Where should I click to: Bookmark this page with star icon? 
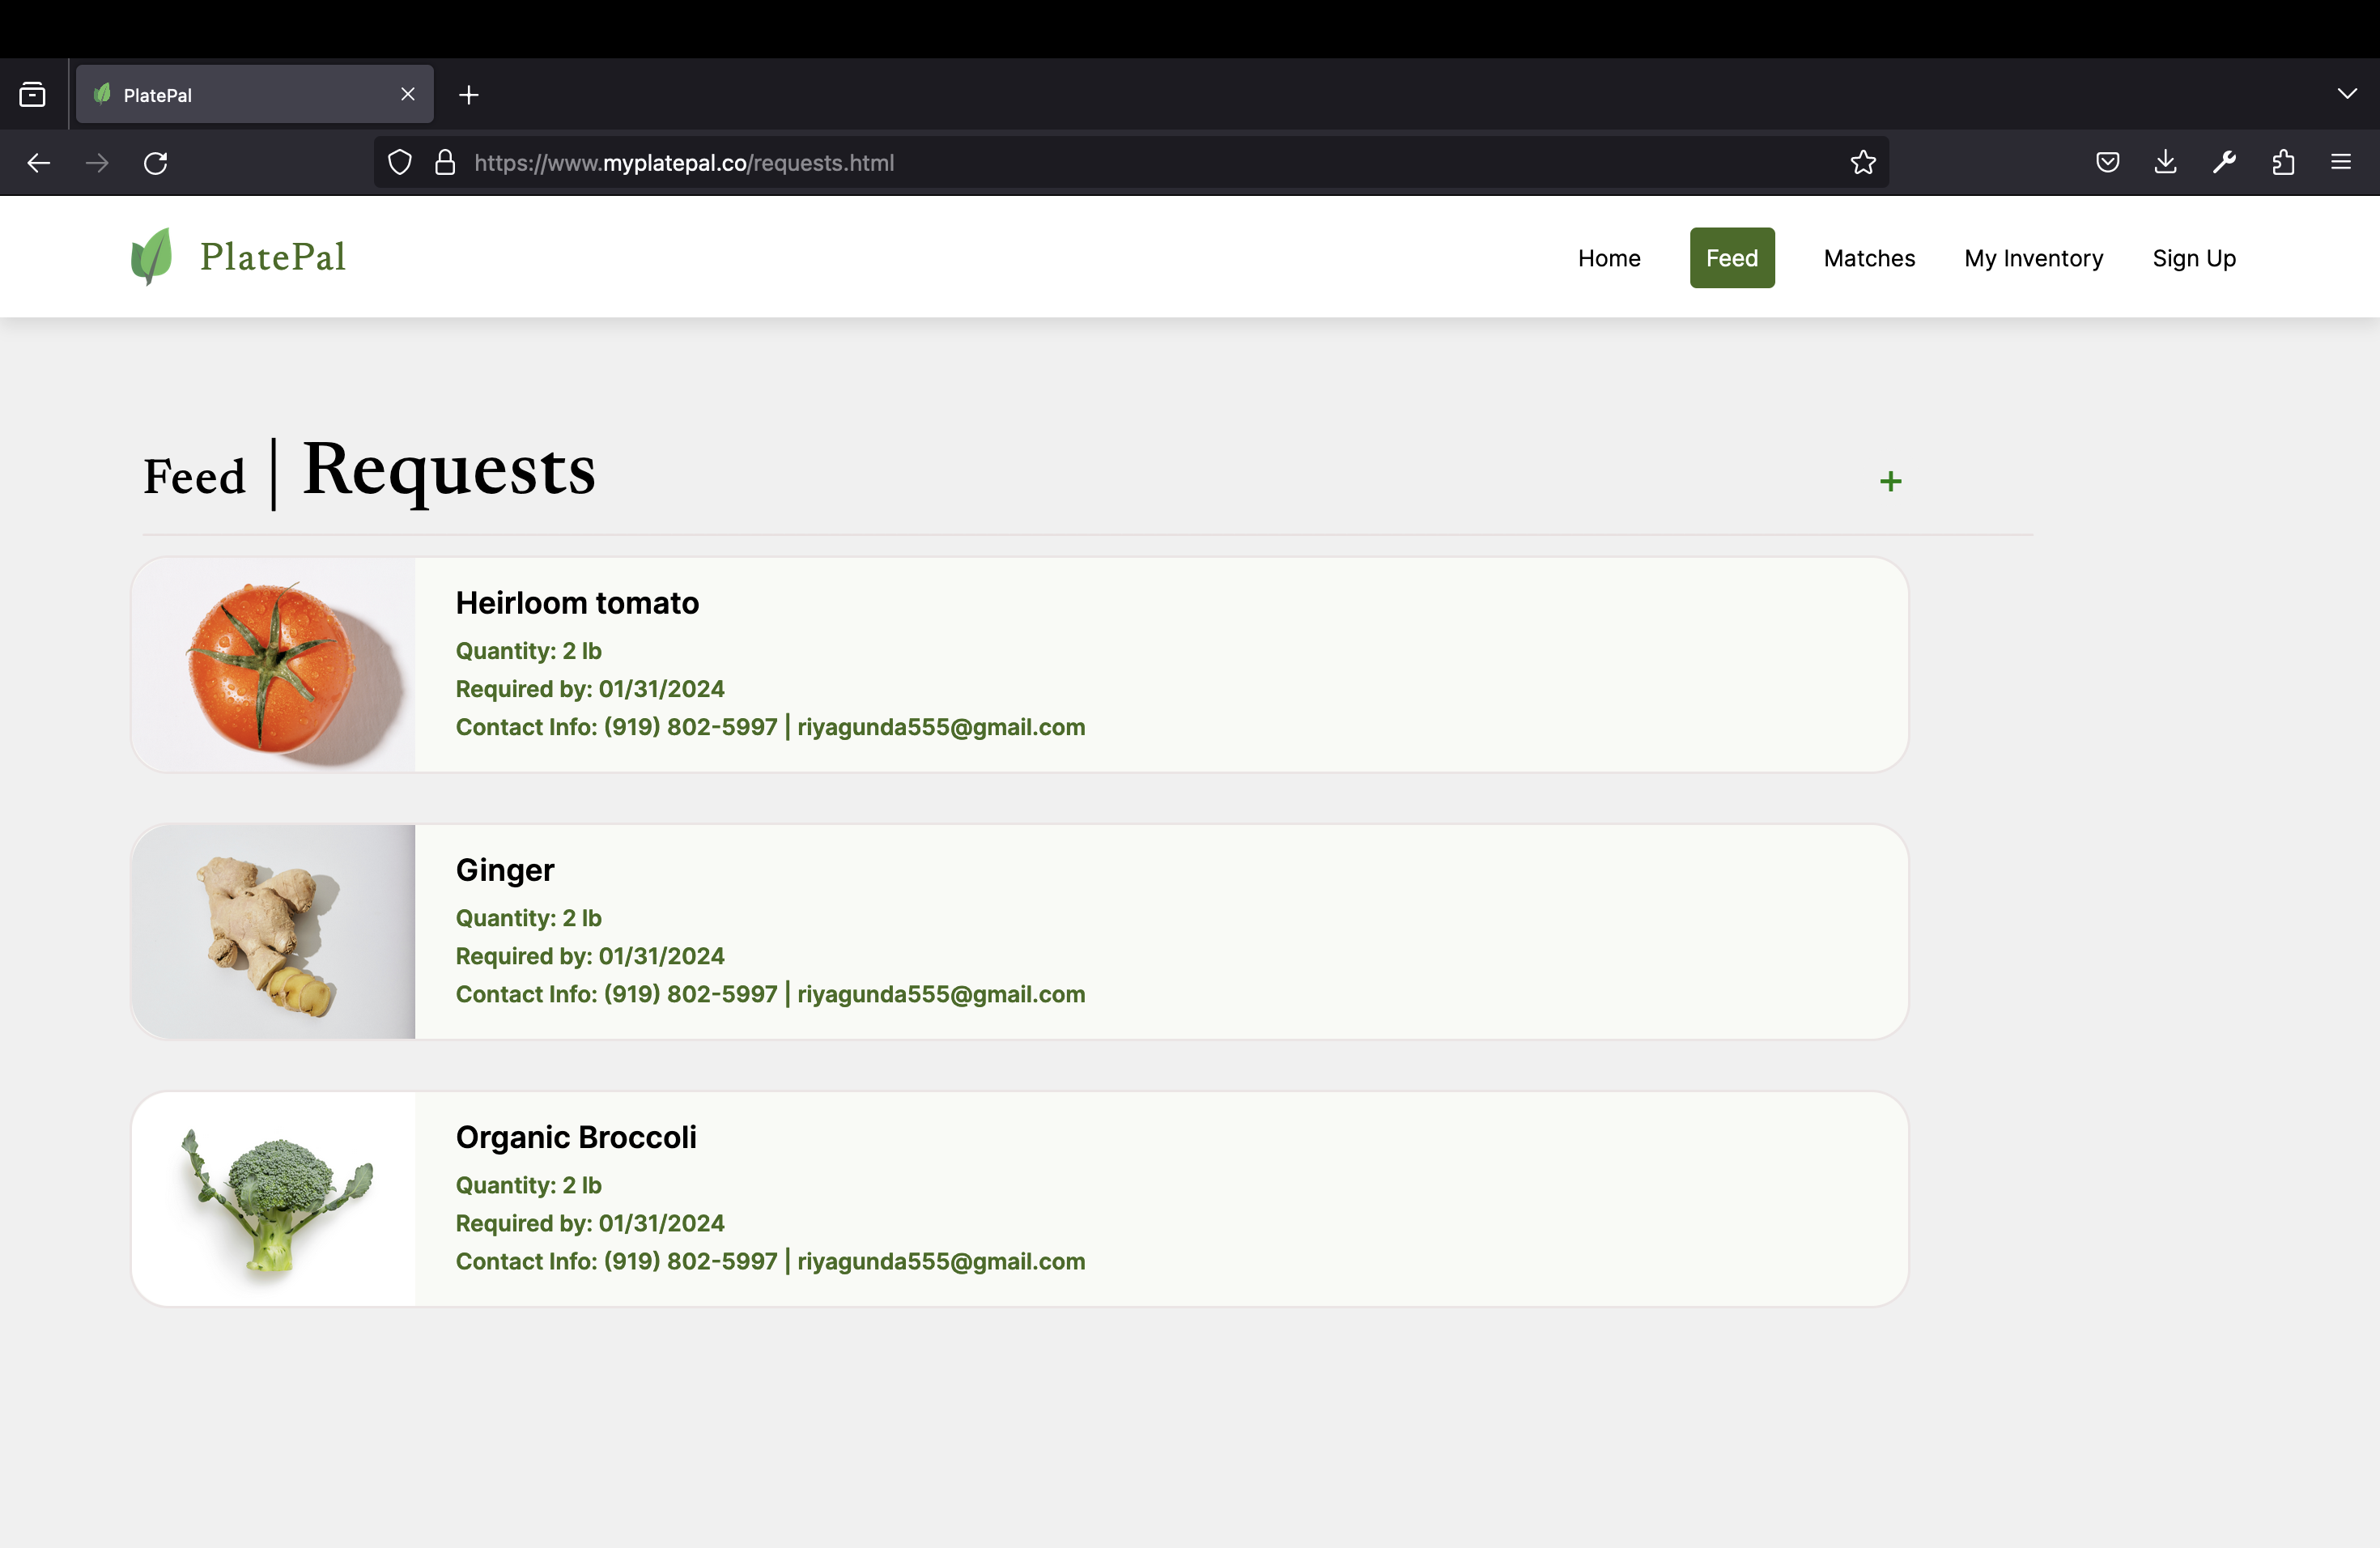(x=1862, y=162)
